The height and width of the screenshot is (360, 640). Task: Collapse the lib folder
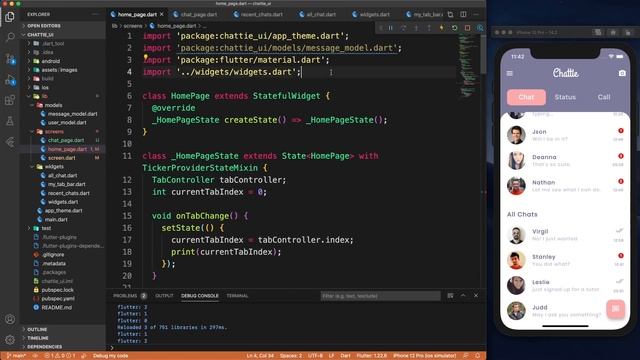pyautogui.click(x=63, y=96)
